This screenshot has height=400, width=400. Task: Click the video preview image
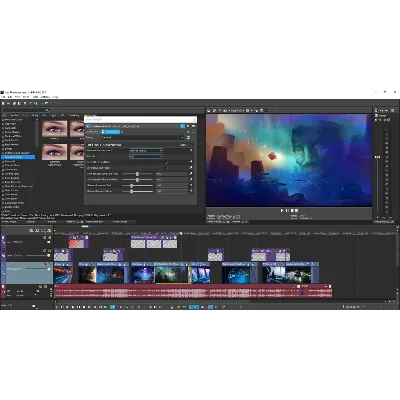point(289,160)
